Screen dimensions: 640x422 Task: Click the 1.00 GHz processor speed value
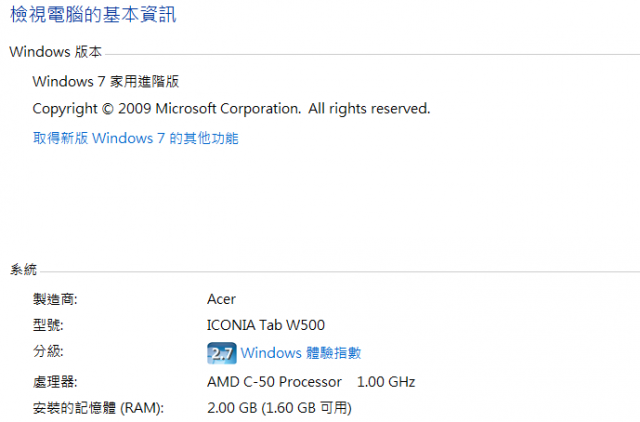coord(386,382)
